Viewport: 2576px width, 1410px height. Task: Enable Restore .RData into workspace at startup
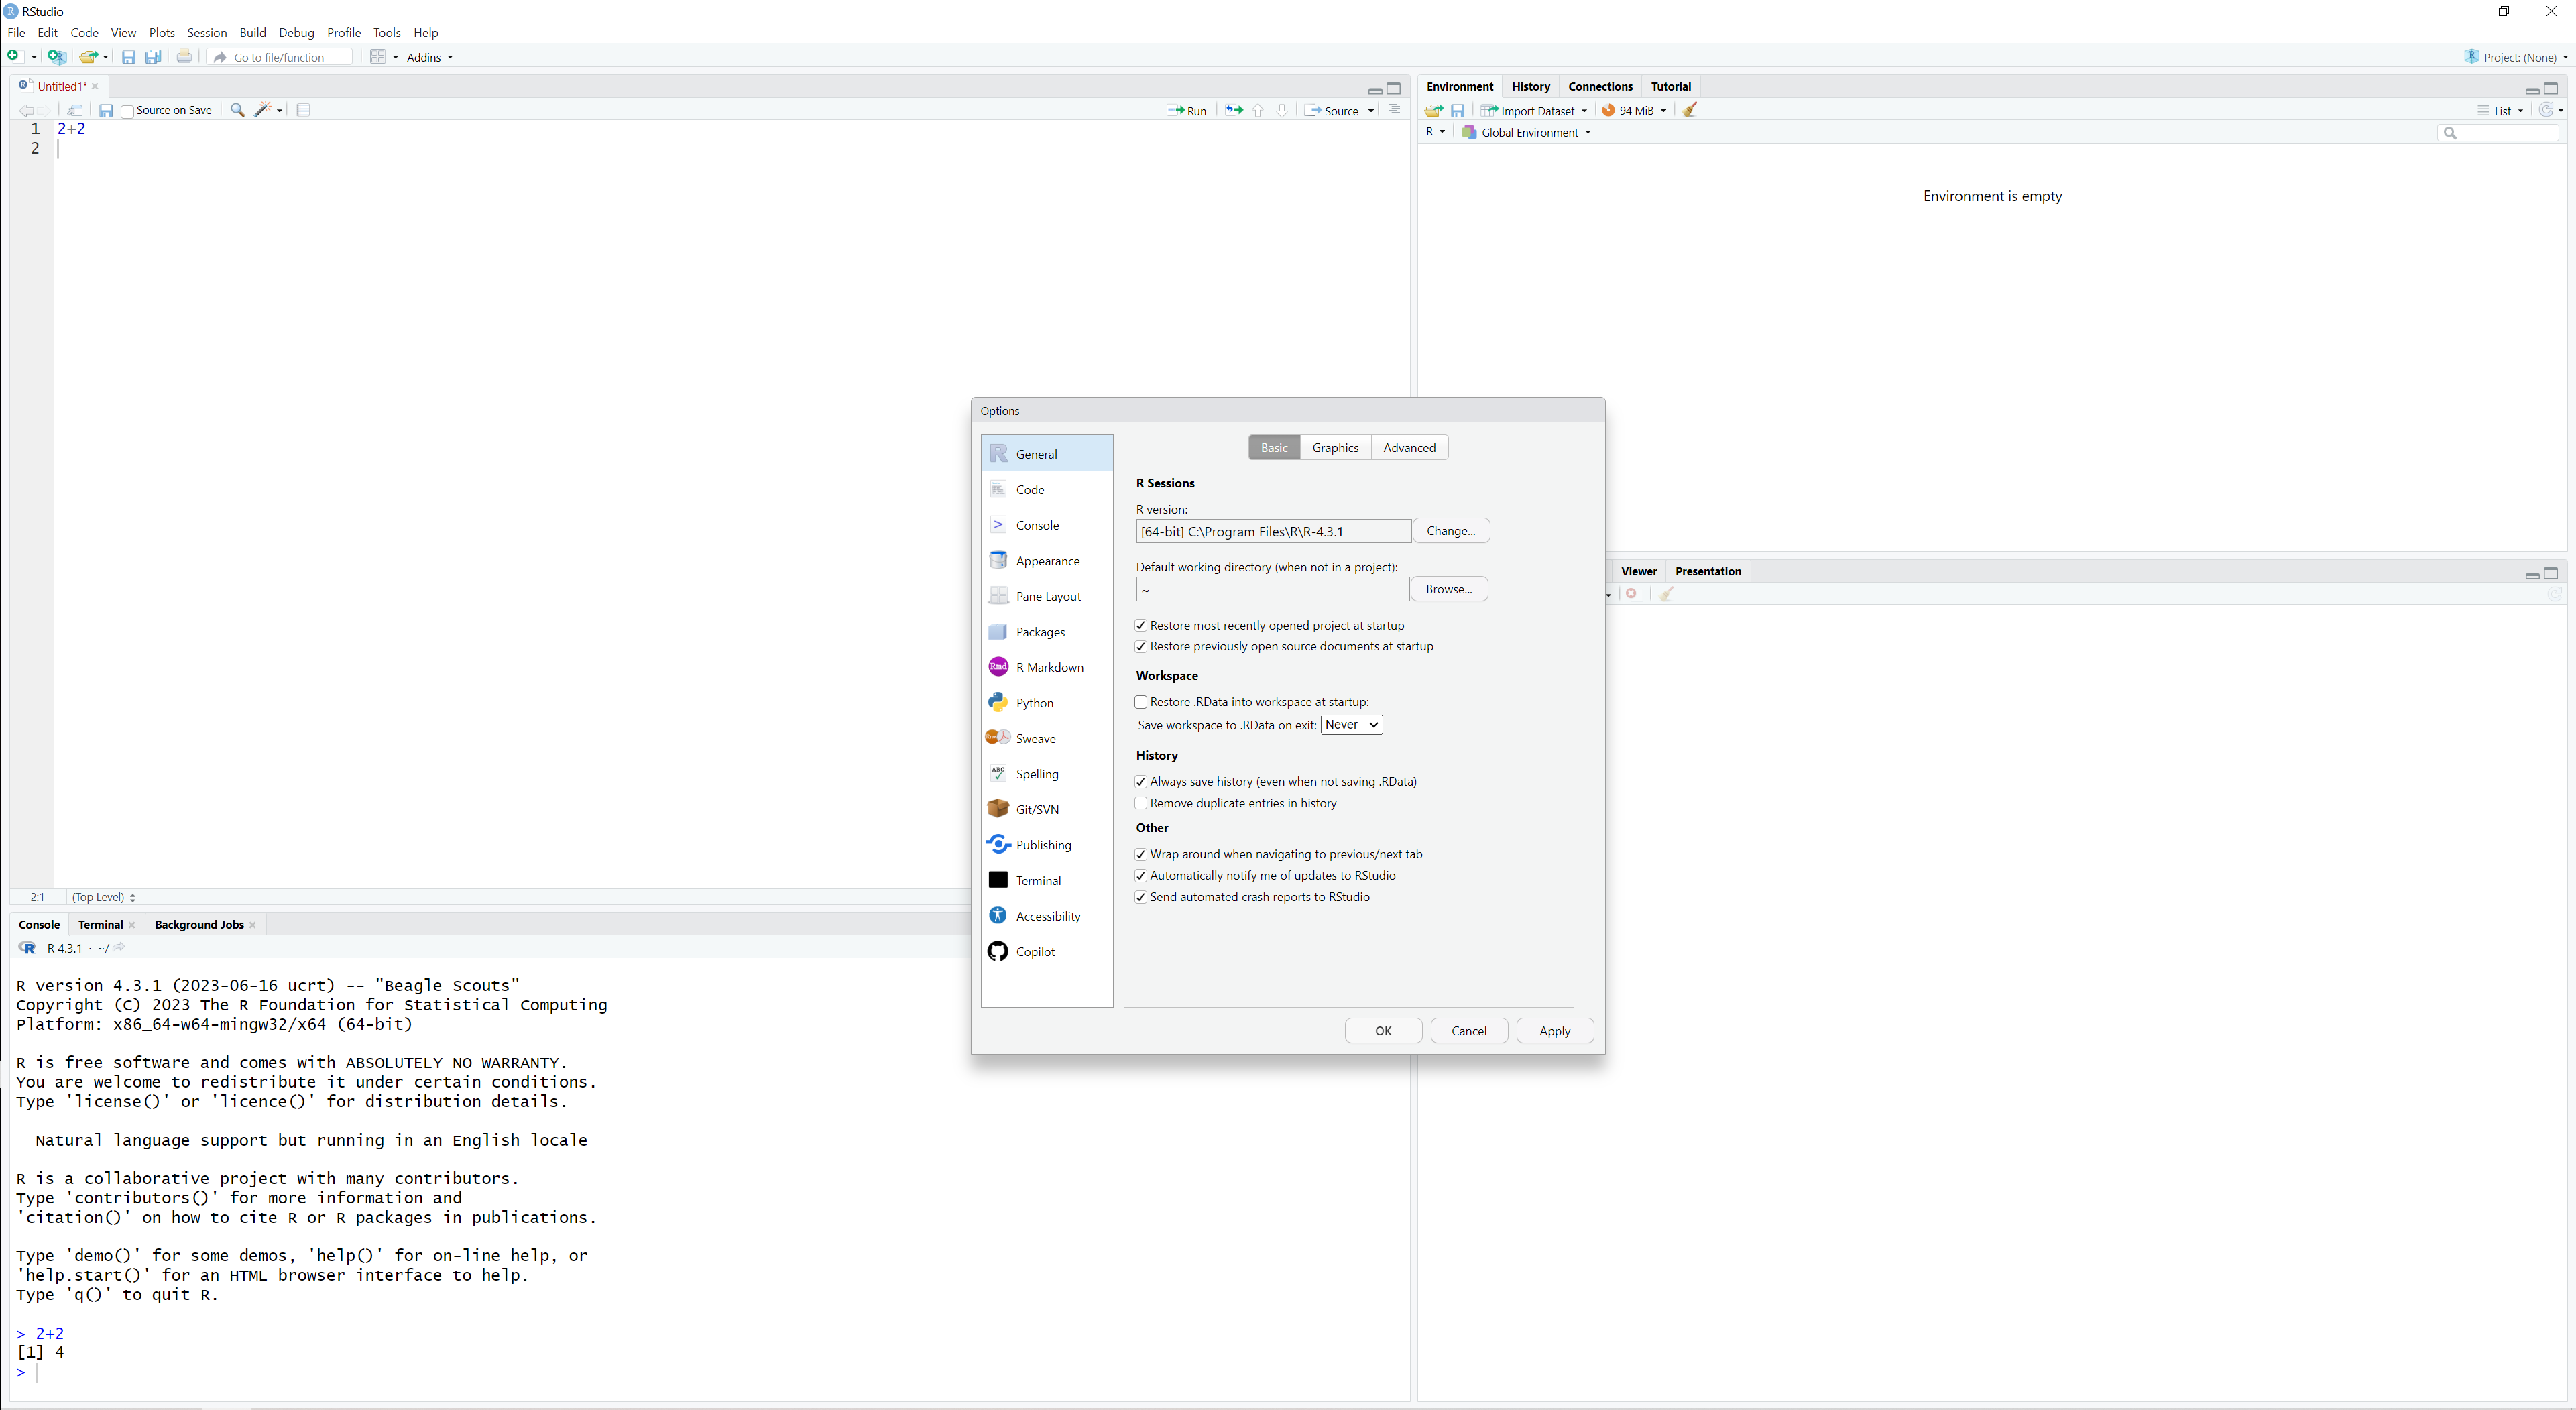(x=1141, y=702)
